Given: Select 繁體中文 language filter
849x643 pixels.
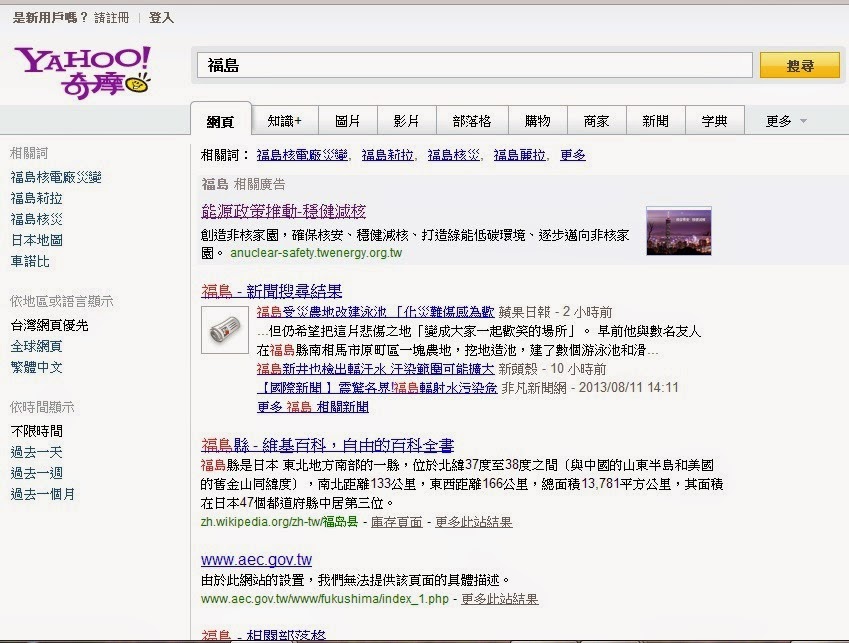Looking at the screenshot, I should tap(36, 367).
